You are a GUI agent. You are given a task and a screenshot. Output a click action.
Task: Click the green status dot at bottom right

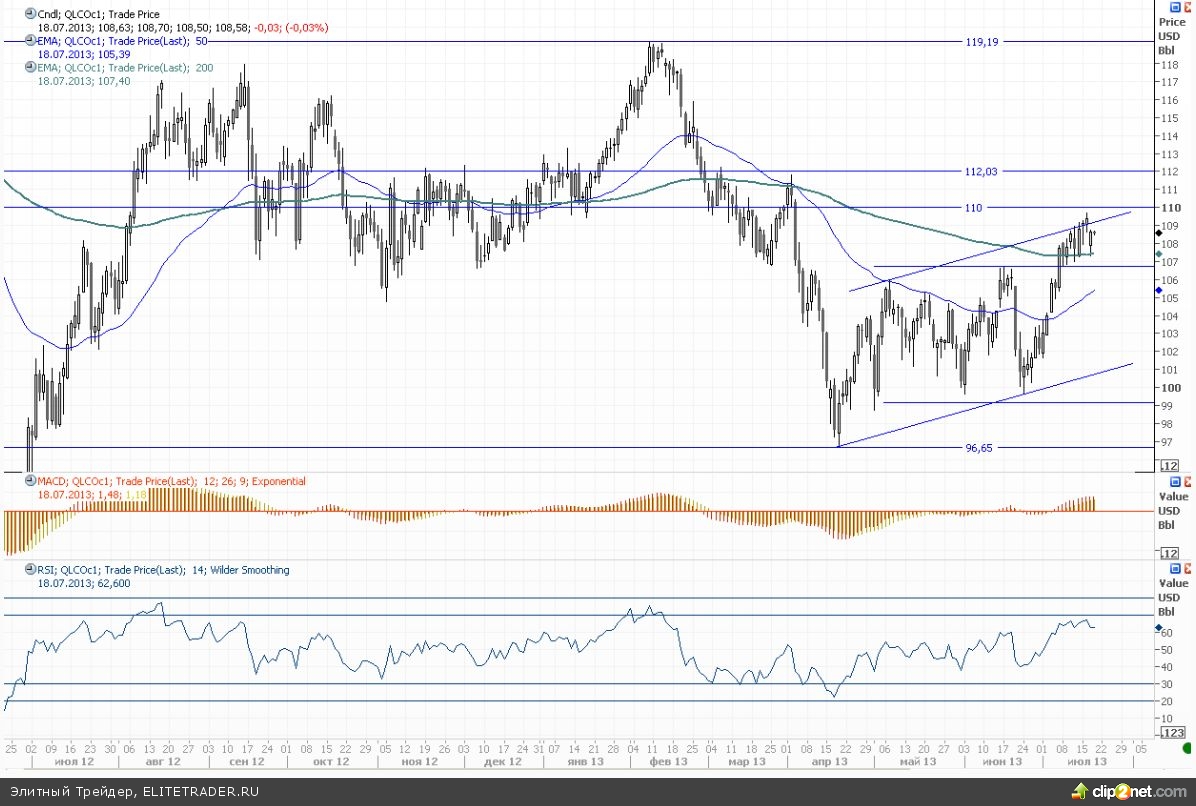1187,748
